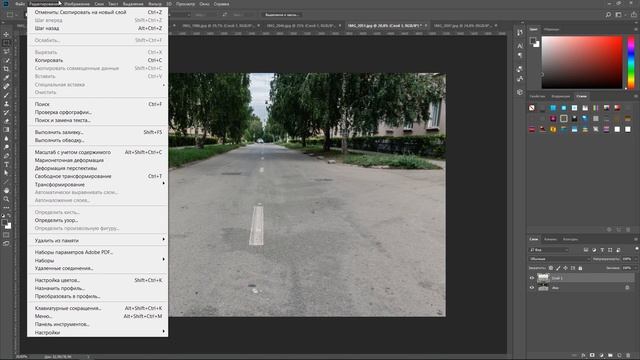
Task: Toggle type layer filter icon
Action: click(602, 250)
